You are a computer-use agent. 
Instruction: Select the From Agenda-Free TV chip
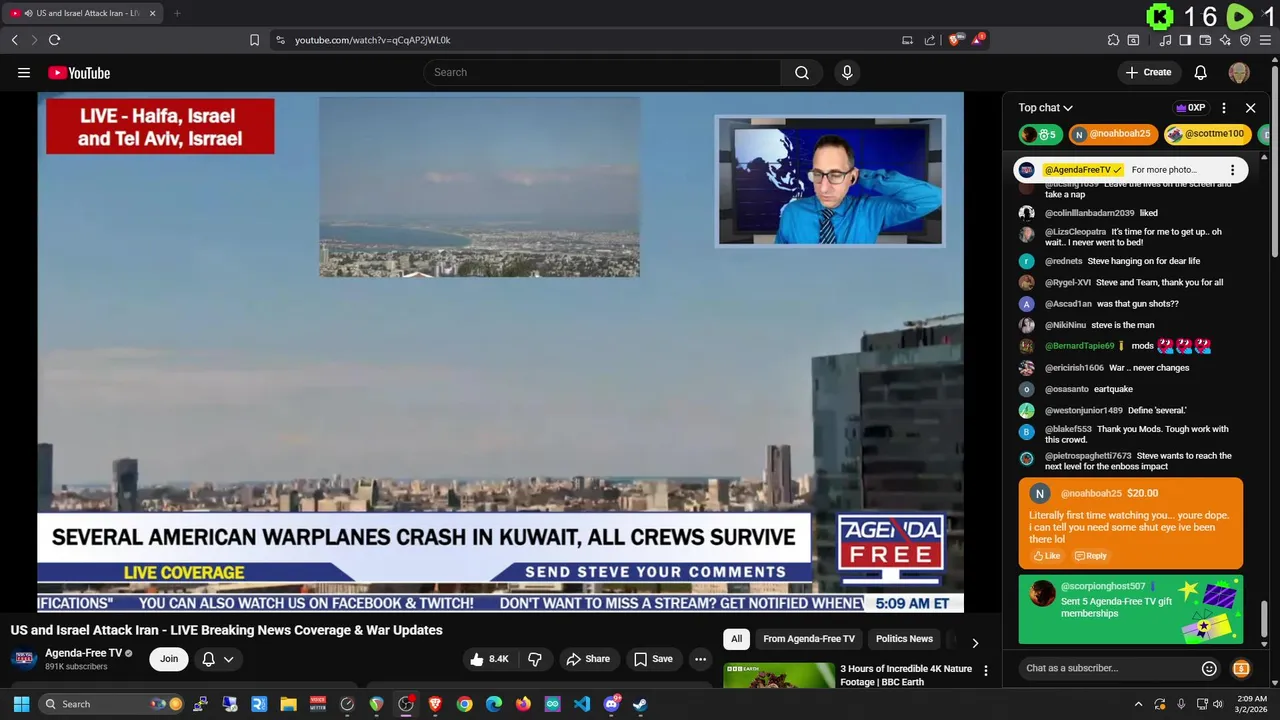[809, 639]
